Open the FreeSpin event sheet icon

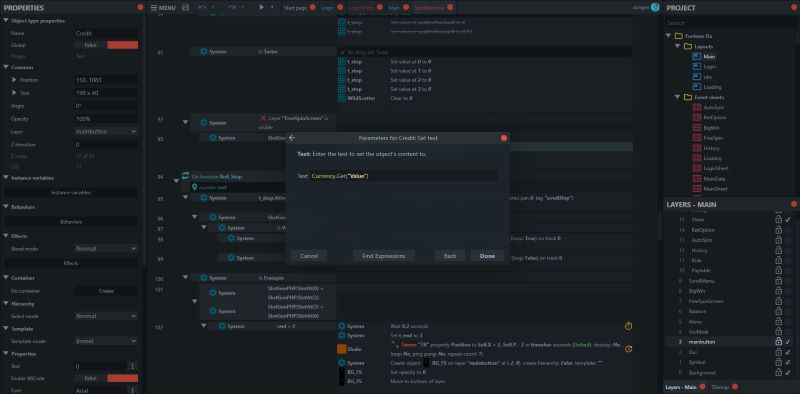click(x=696, y=138)
